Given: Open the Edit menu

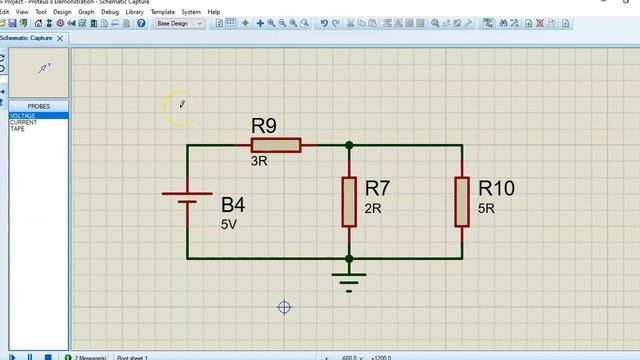Looking at the screenshot, I should 4,12.
